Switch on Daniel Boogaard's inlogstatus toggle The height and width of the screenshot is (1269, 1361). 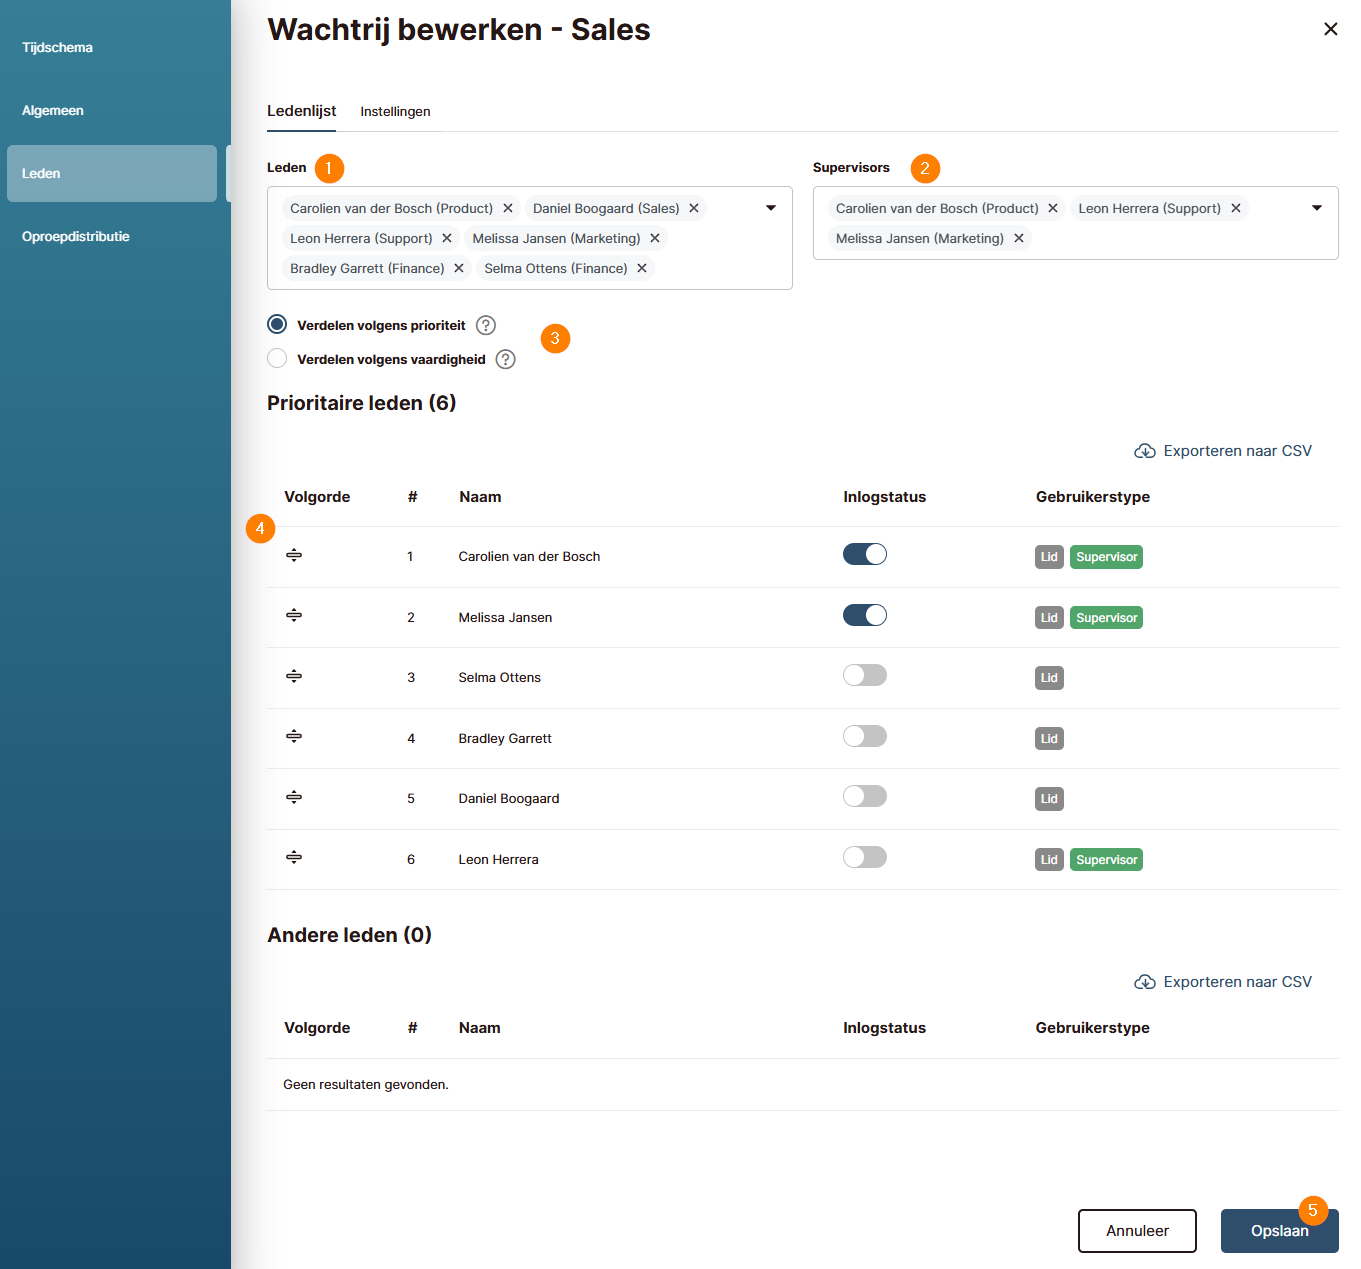pyautogui.click(x=865, y=797)
